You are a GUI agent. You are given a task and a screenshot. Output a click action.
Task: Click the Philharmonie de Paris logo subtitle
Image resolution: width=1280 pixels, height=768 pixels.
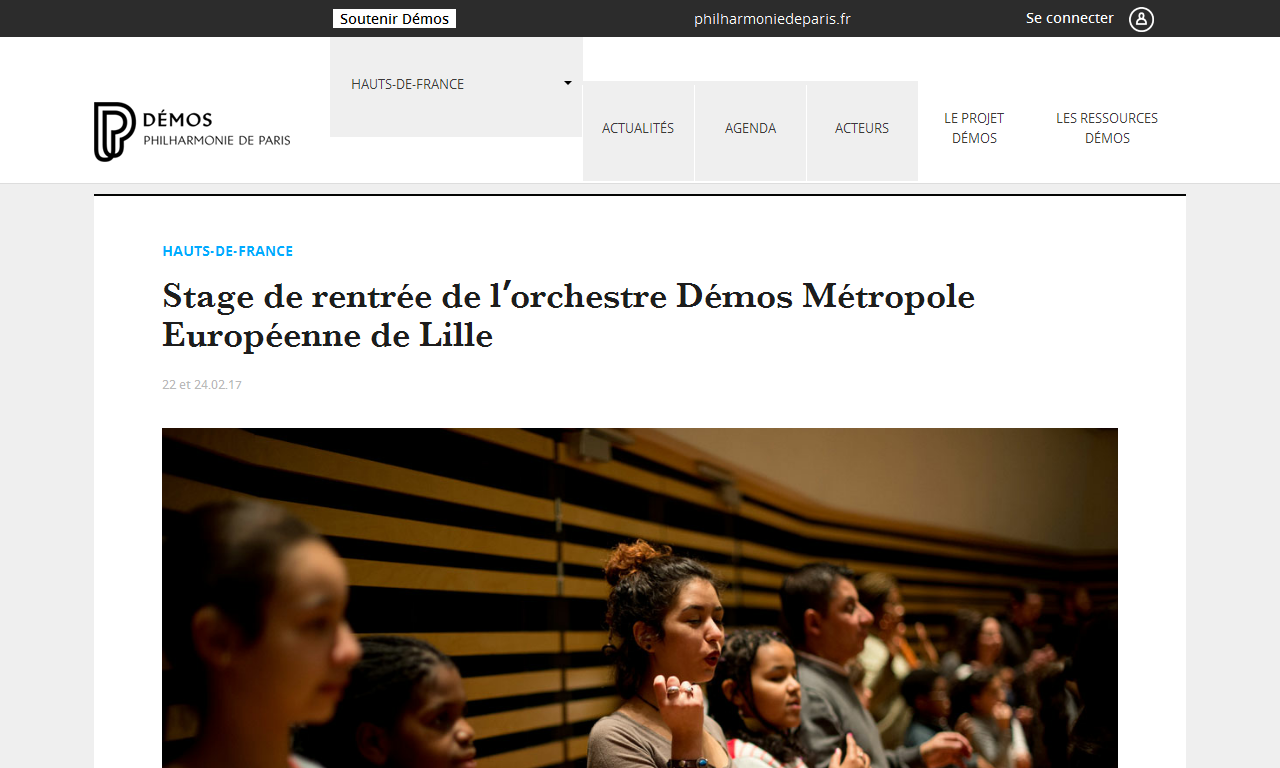(x=217, y=141)
